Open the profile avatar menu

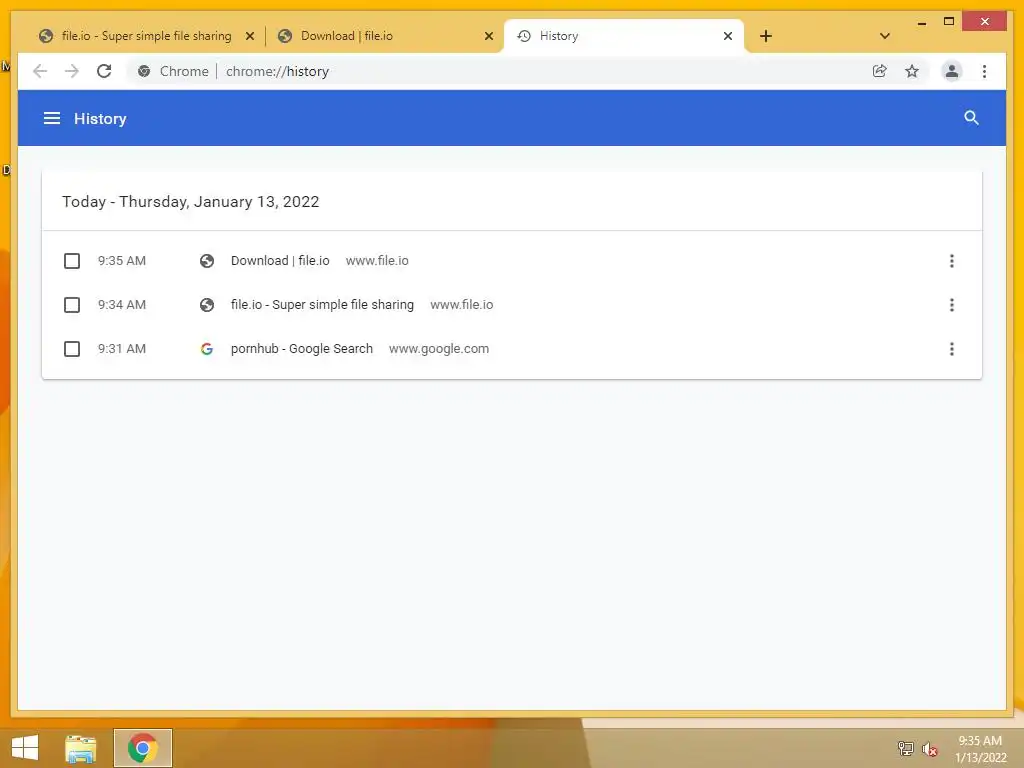point(952,71)
